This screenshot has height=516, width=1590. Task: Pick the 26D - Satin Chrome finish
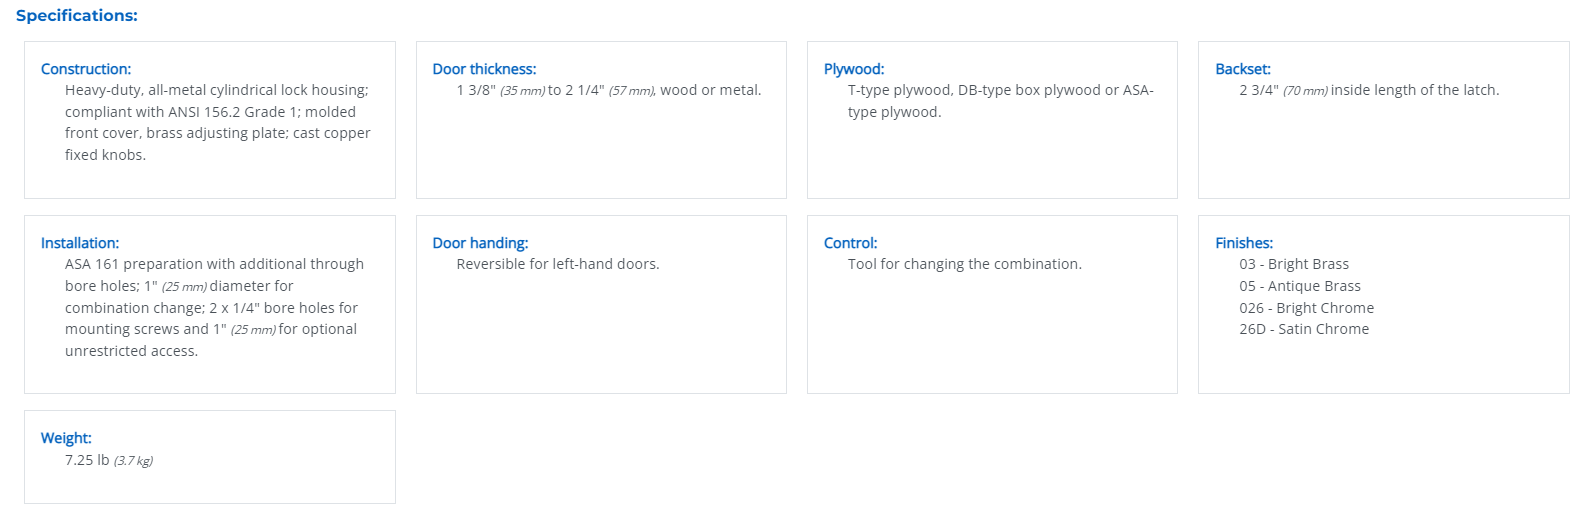pos(1304,329)
